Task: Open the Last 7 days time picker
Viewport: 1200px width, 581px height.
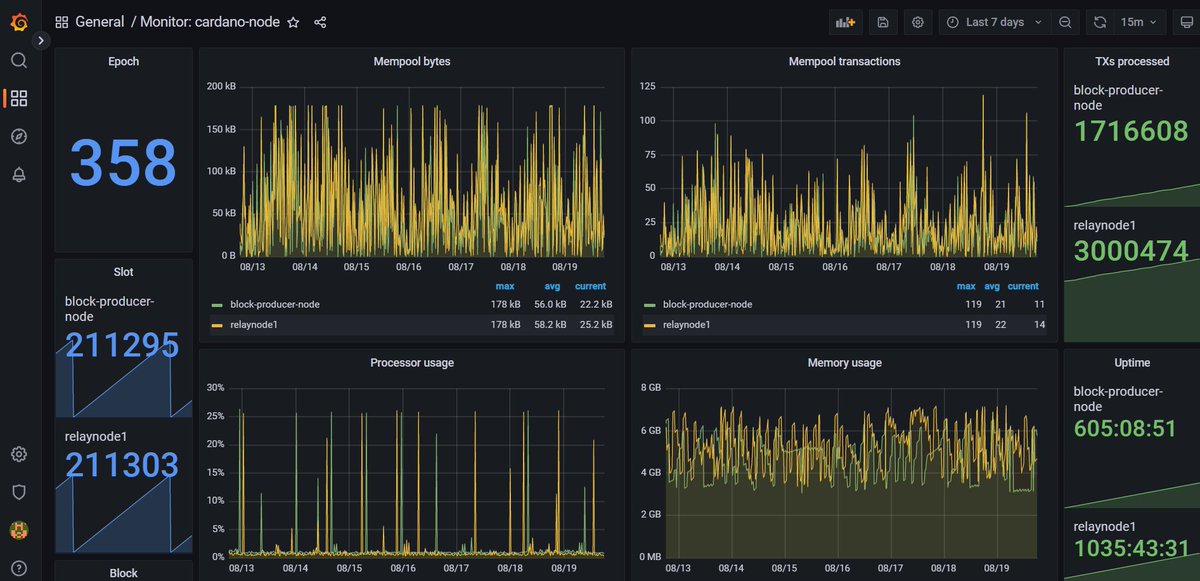Action: point(994,22)
